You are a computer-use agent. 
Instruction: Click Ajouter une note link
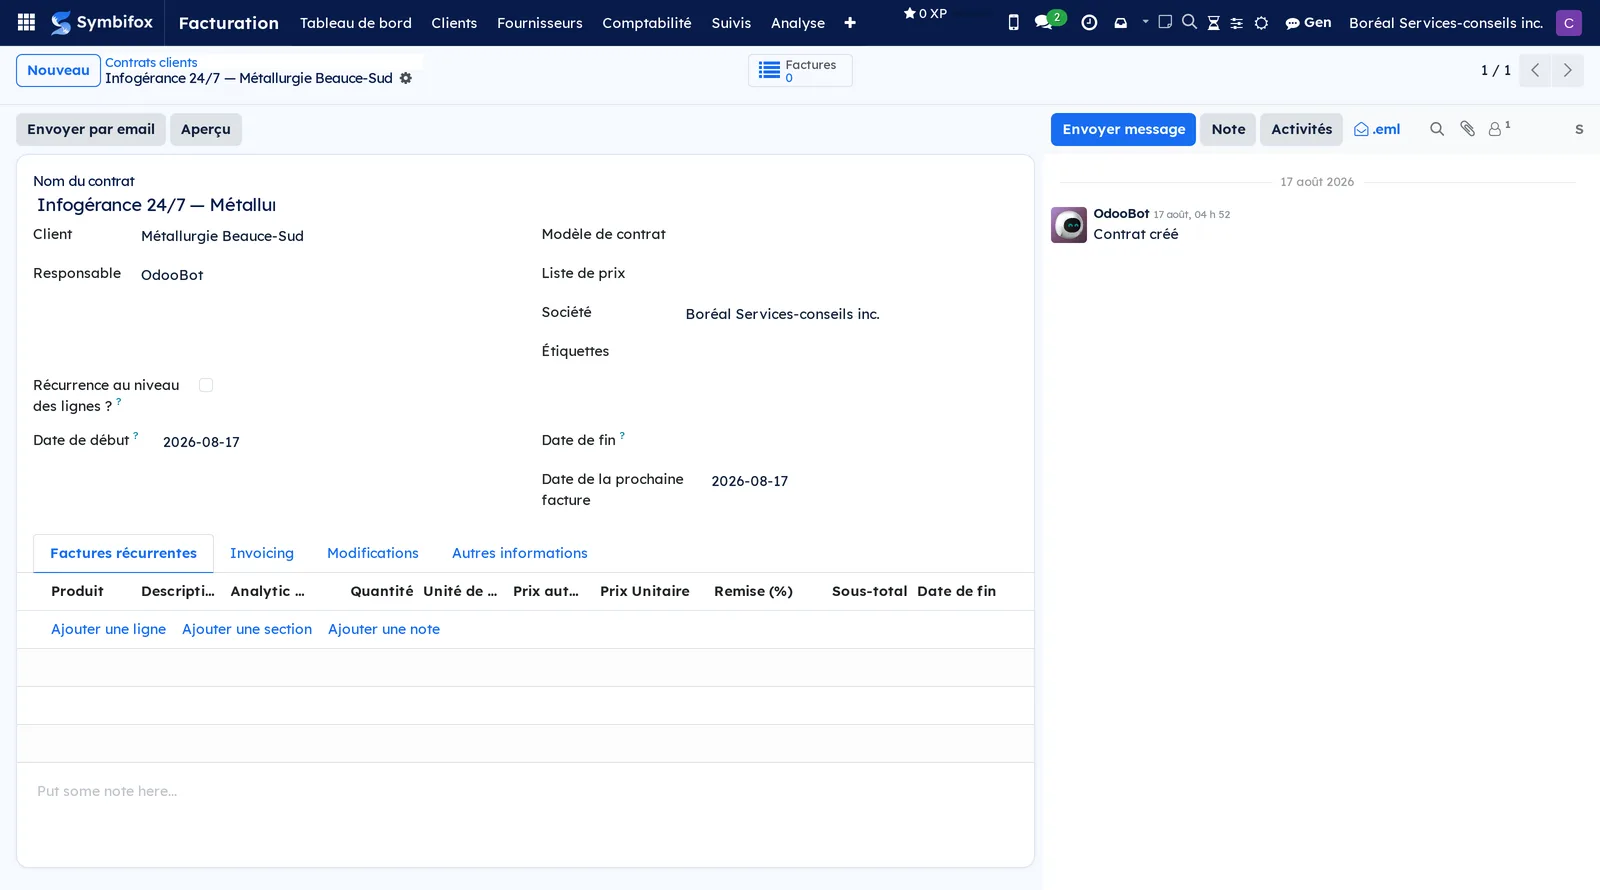tap(384, 629)
